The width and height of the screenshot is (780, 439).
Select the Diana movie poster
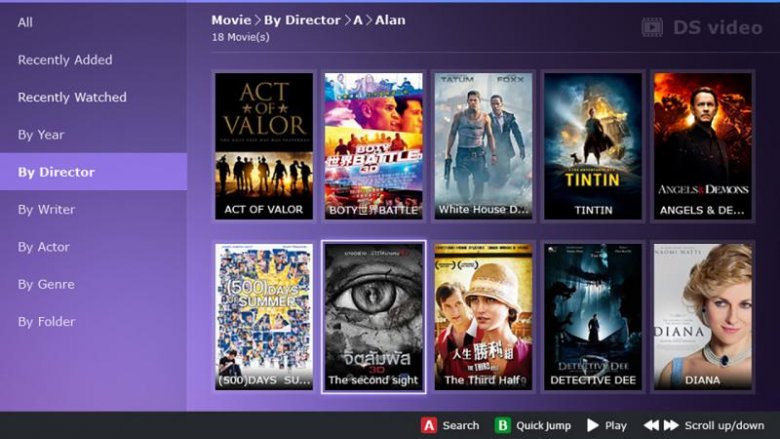coord(702,316)
